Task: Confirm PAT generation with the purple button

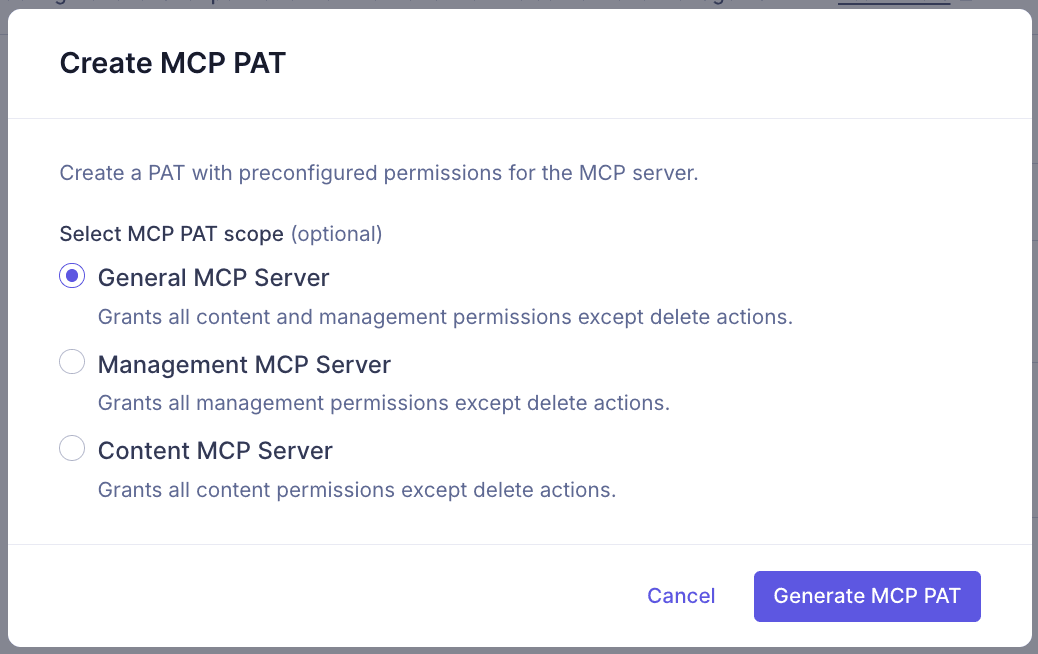Action: [x=866, y=596]
